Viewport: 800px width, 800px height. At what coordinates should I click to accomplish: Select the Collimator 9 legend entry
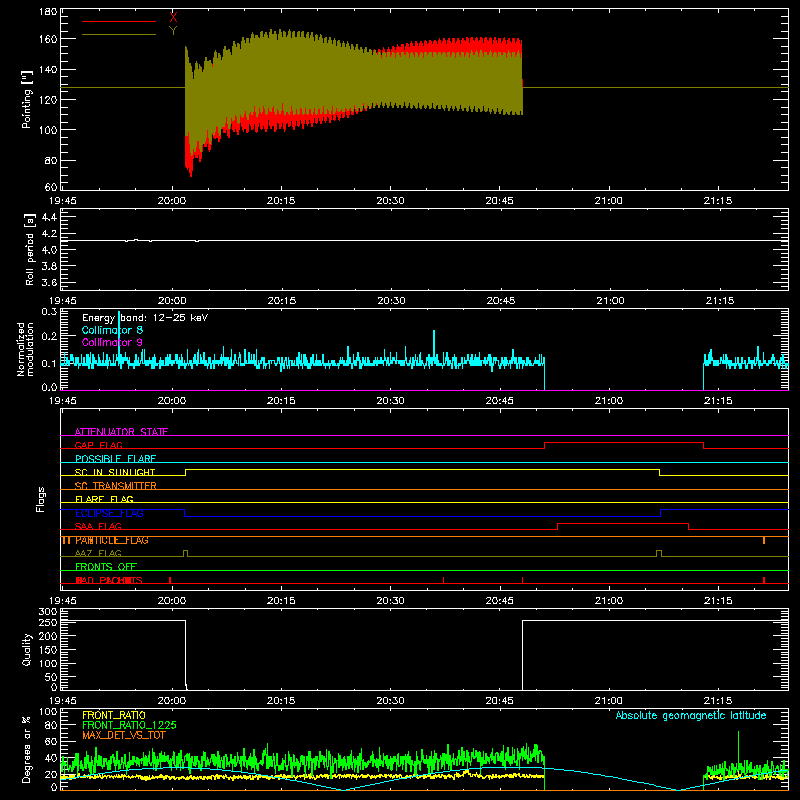click(x=112, y=342)
